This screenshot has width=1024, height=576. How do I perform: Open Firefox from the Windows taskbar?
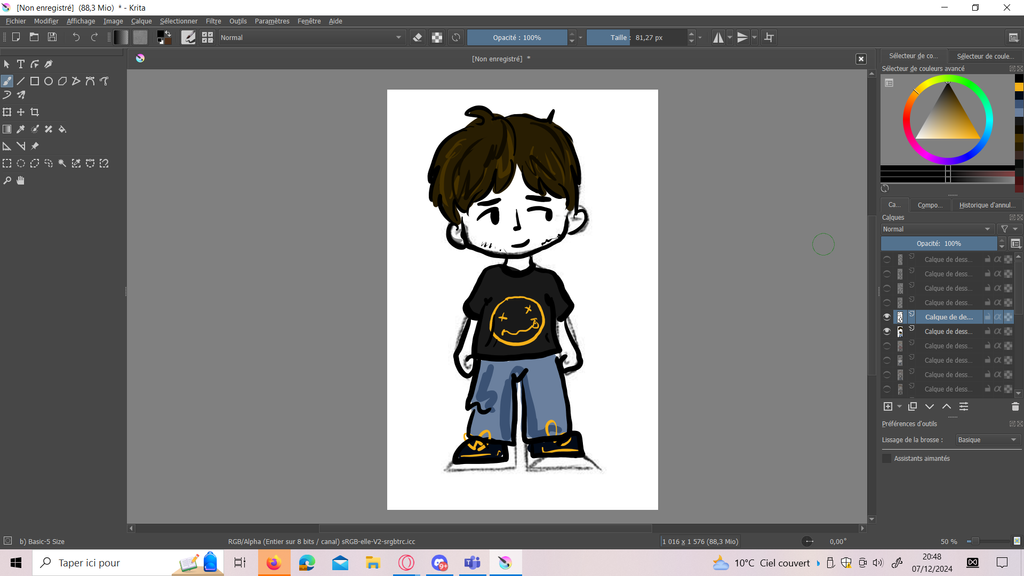273,563
